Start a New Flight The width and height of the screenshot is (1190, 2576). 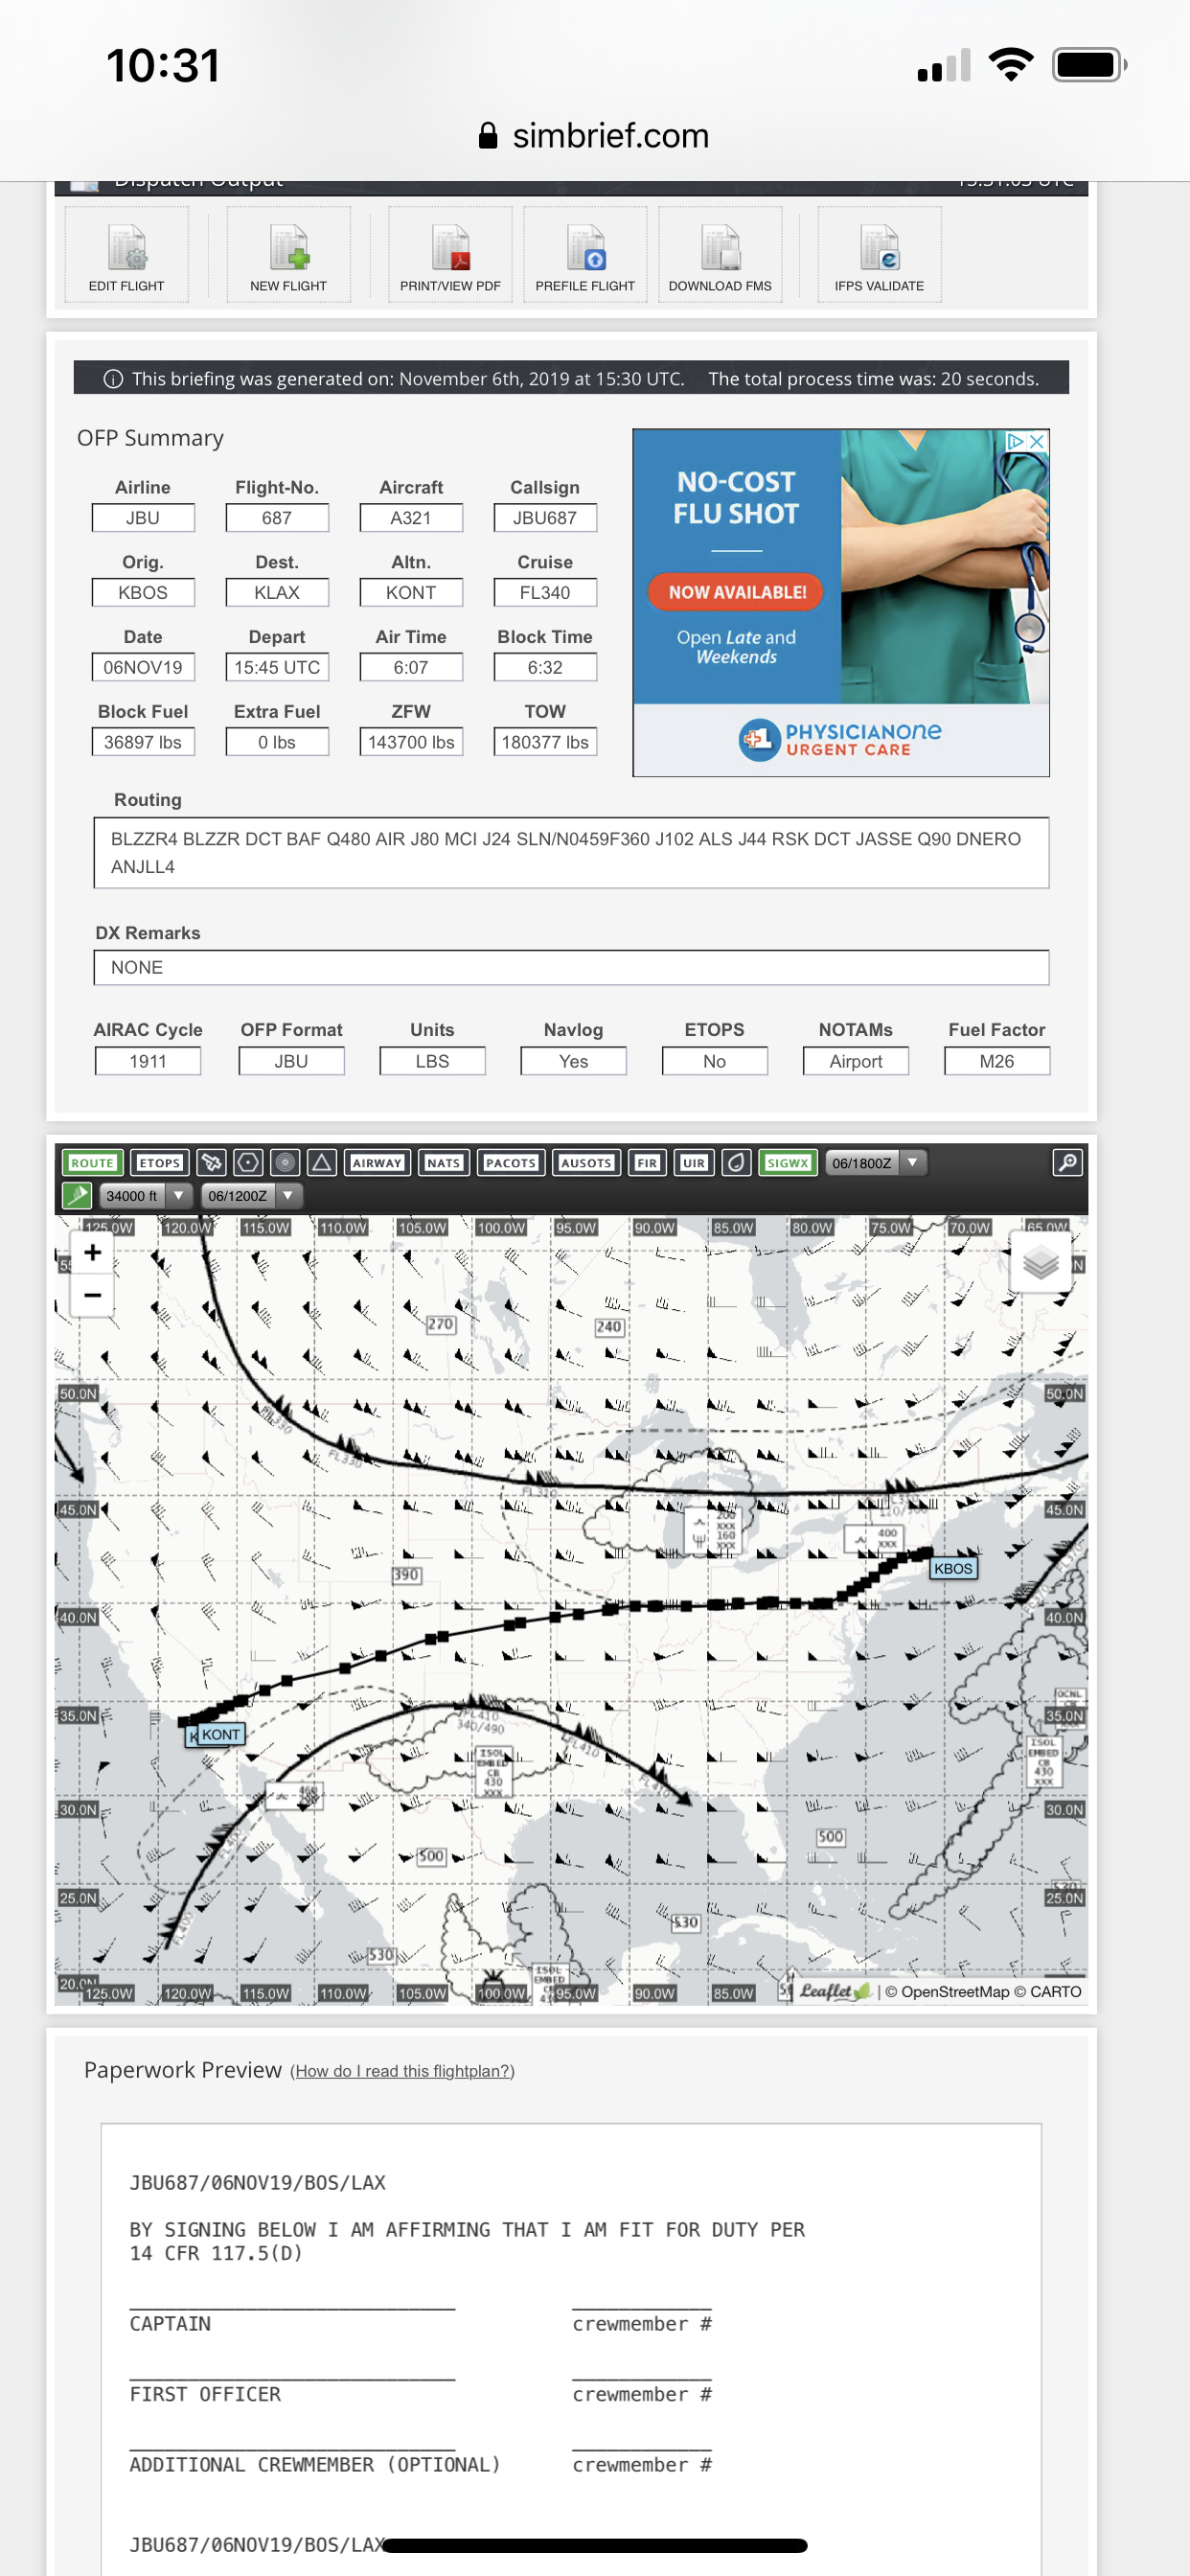click(x=288, y=254)
